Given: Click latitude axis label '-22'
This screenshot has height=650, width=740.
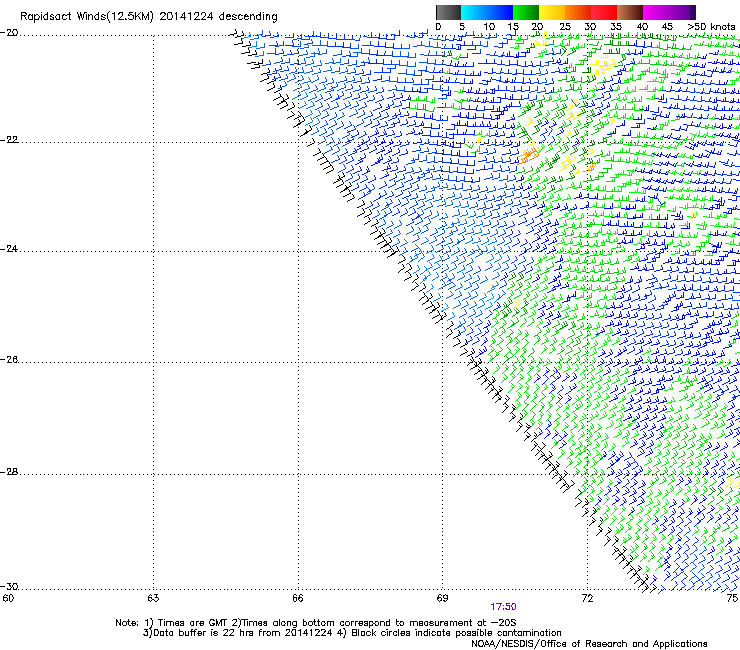Looking at the screenshot, I should click(9, 140).
